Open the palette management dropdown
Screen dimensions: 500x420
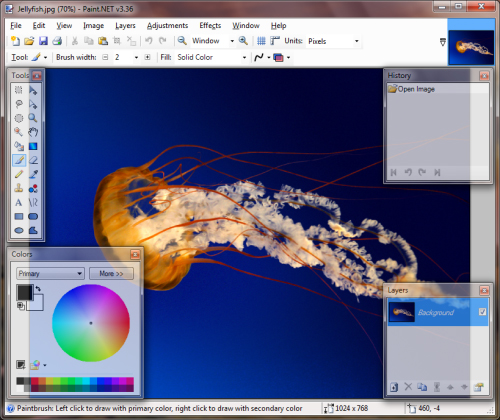pyautogui.click(x=45, y=365)
